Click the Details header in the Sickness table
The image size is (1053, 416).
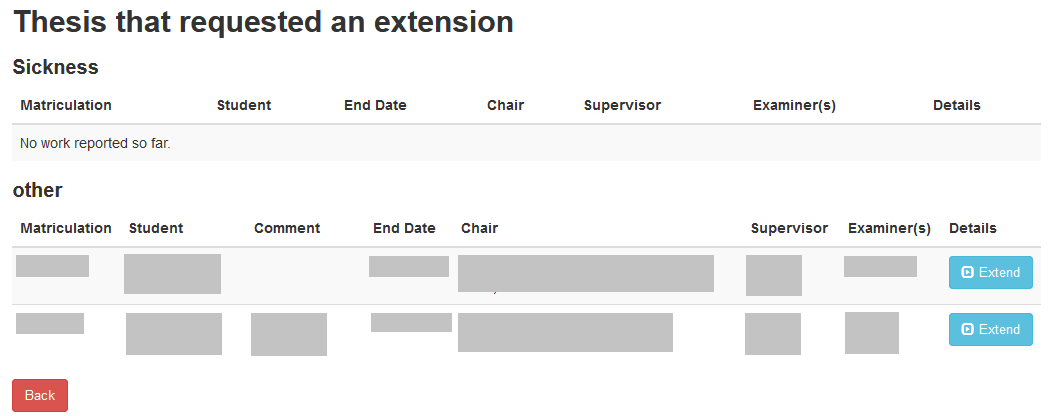click(956, 105)
